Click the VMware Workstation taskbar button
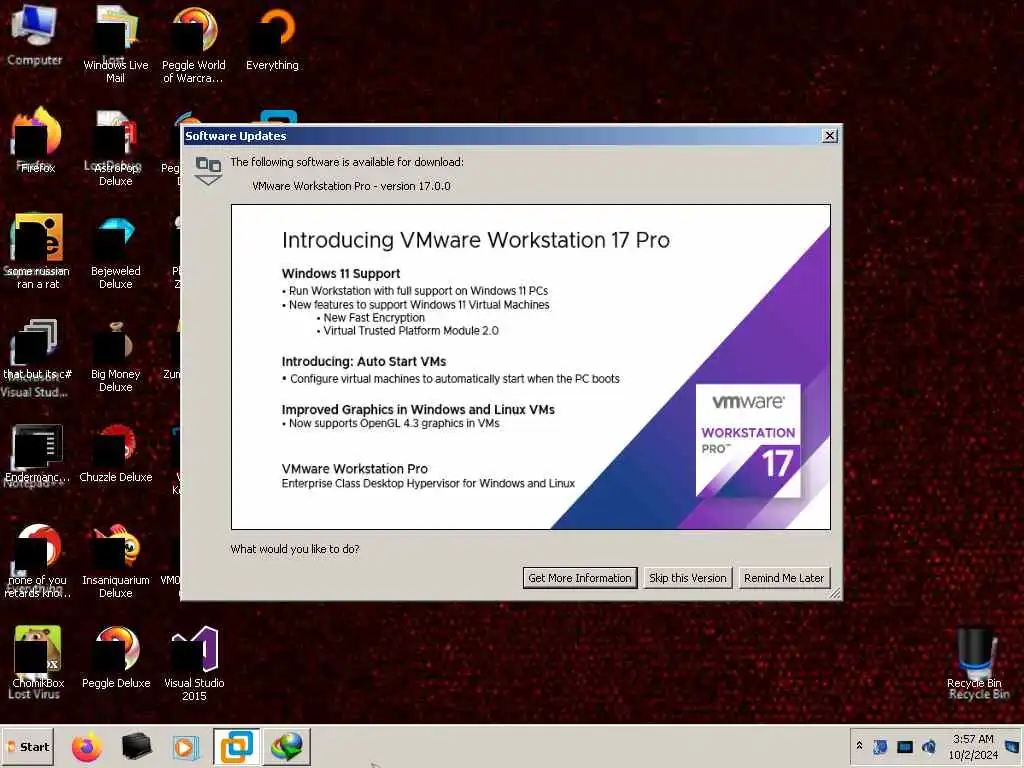The height and width of the screenshot is (768, 1024). (236, 746)
